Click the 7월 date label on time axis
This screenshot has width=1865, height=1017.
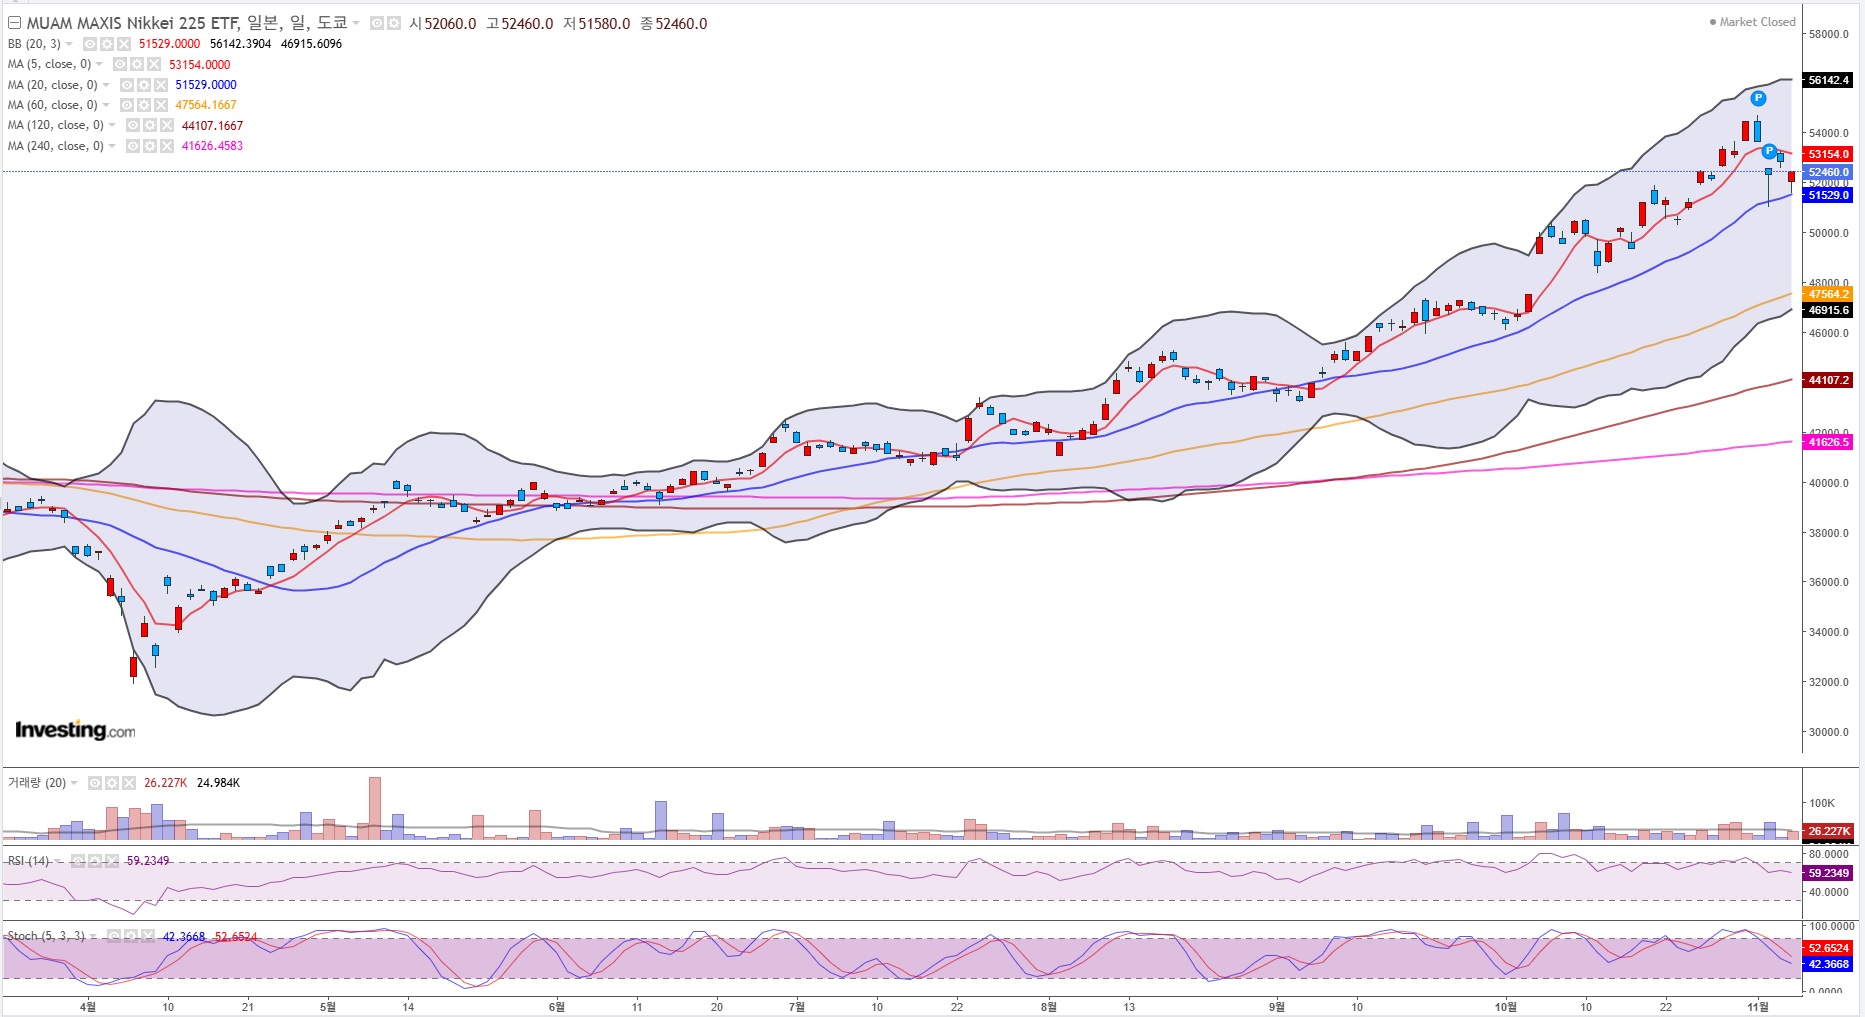coord(797,1007)
